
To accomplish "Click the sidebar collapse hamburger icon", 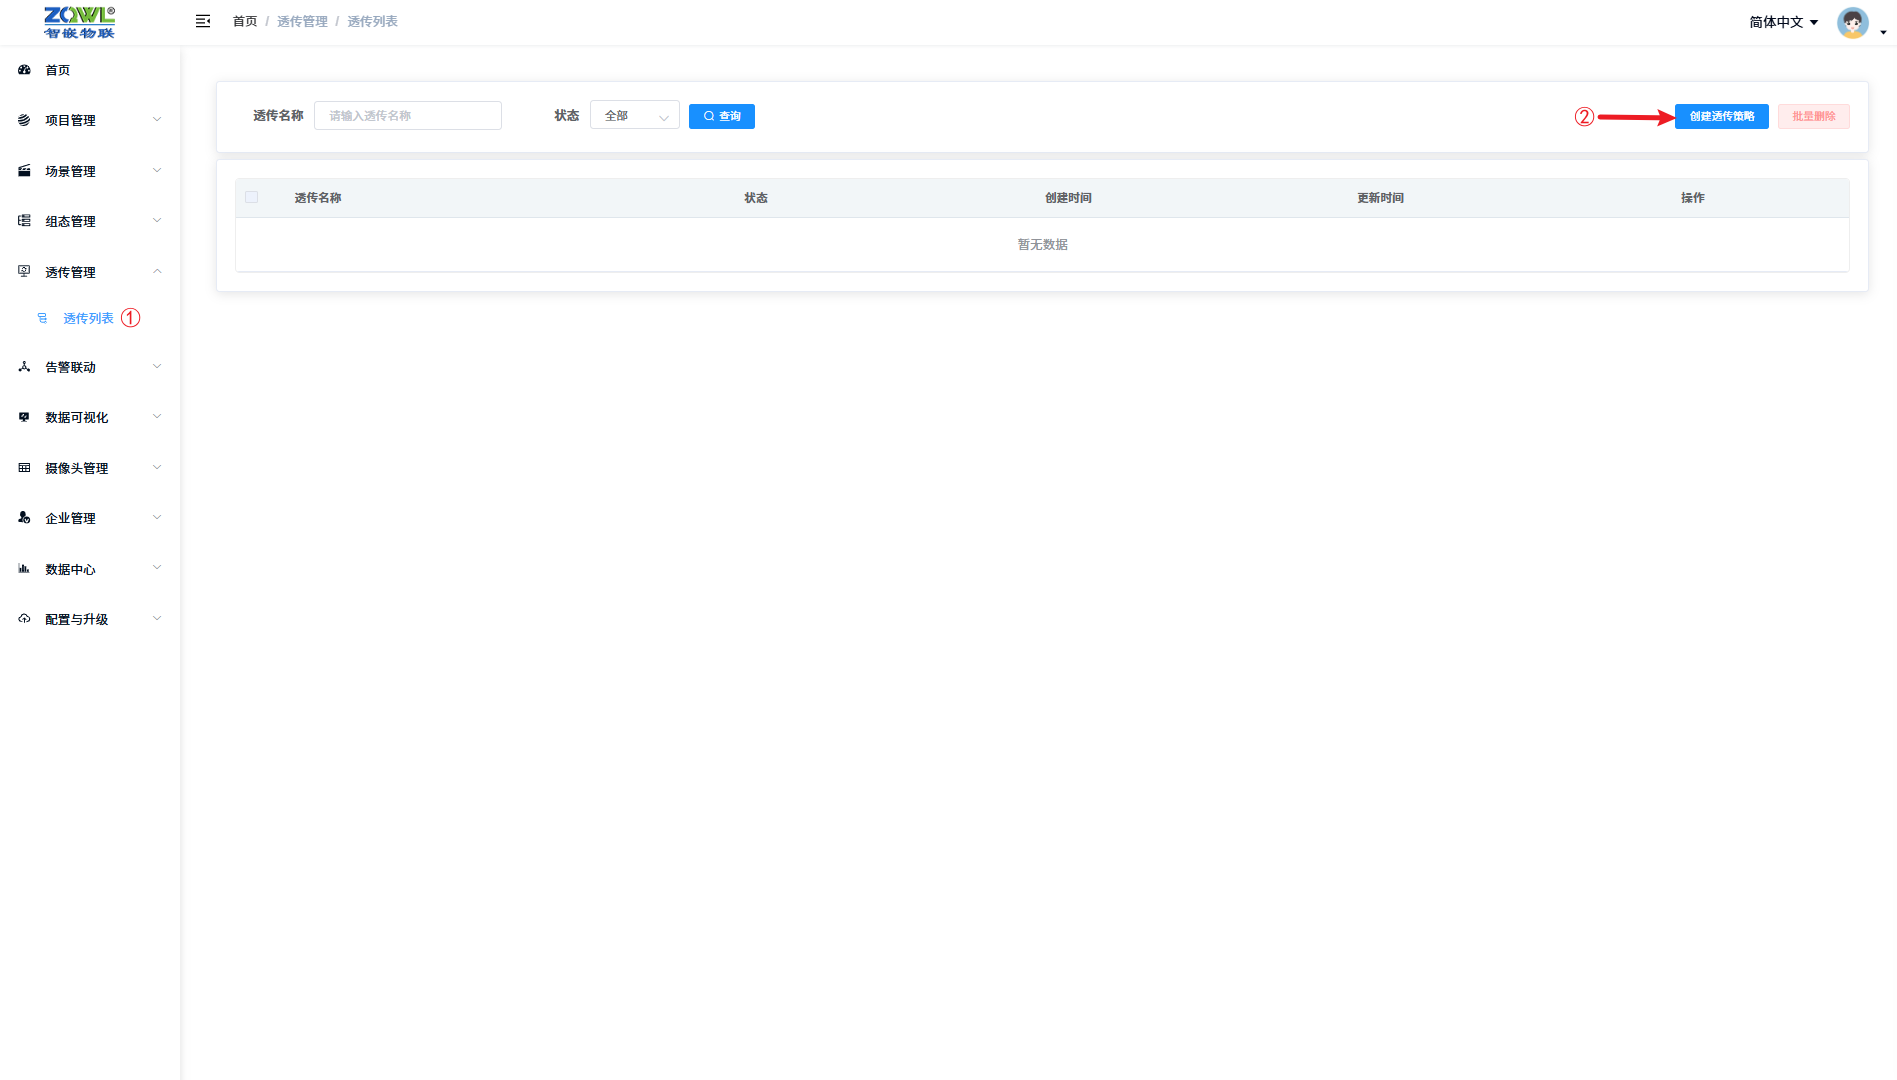I will 203,21.
